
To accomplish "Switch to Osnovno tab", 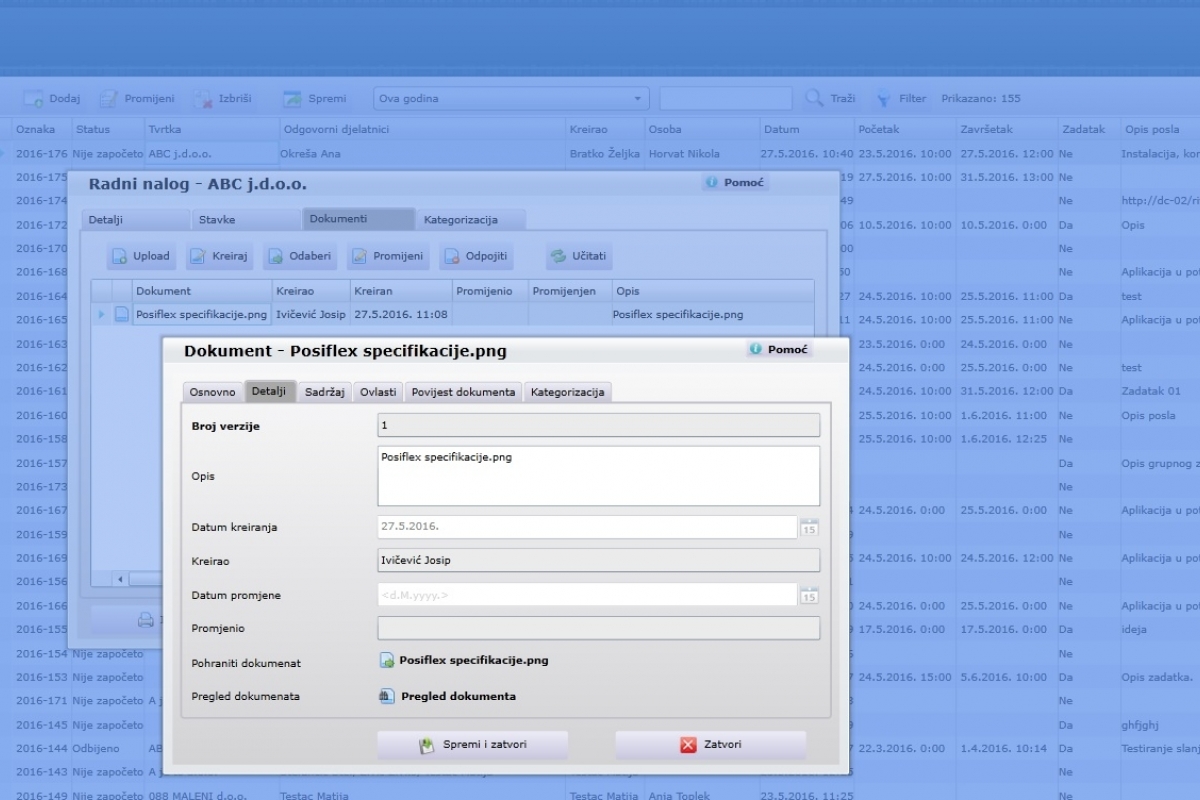I will [x=212, y=392].
